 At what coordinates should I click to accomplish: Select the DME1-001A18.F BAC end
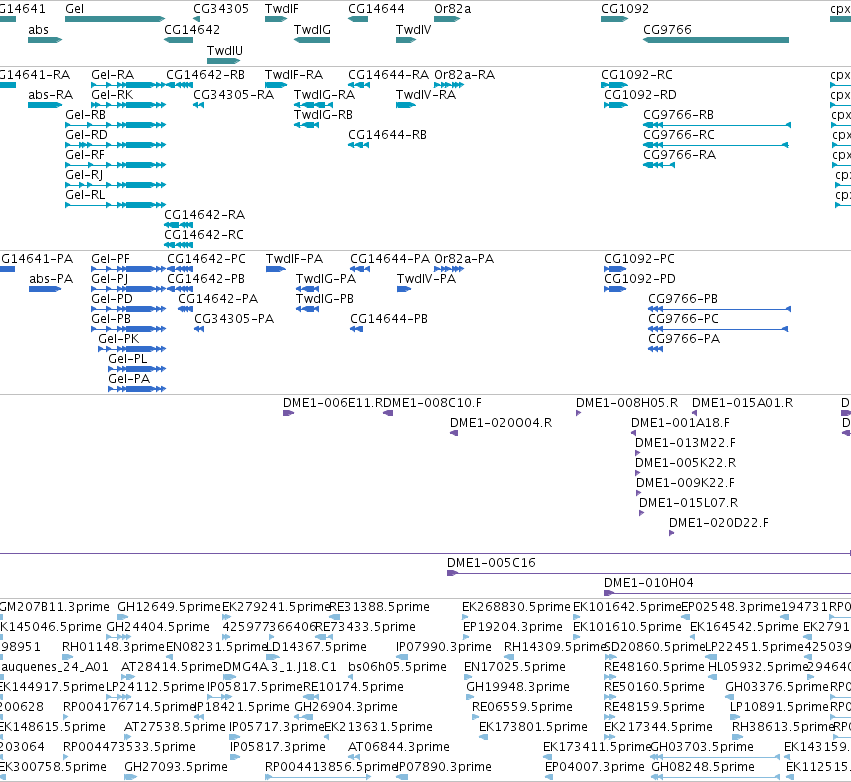(633, 433)
